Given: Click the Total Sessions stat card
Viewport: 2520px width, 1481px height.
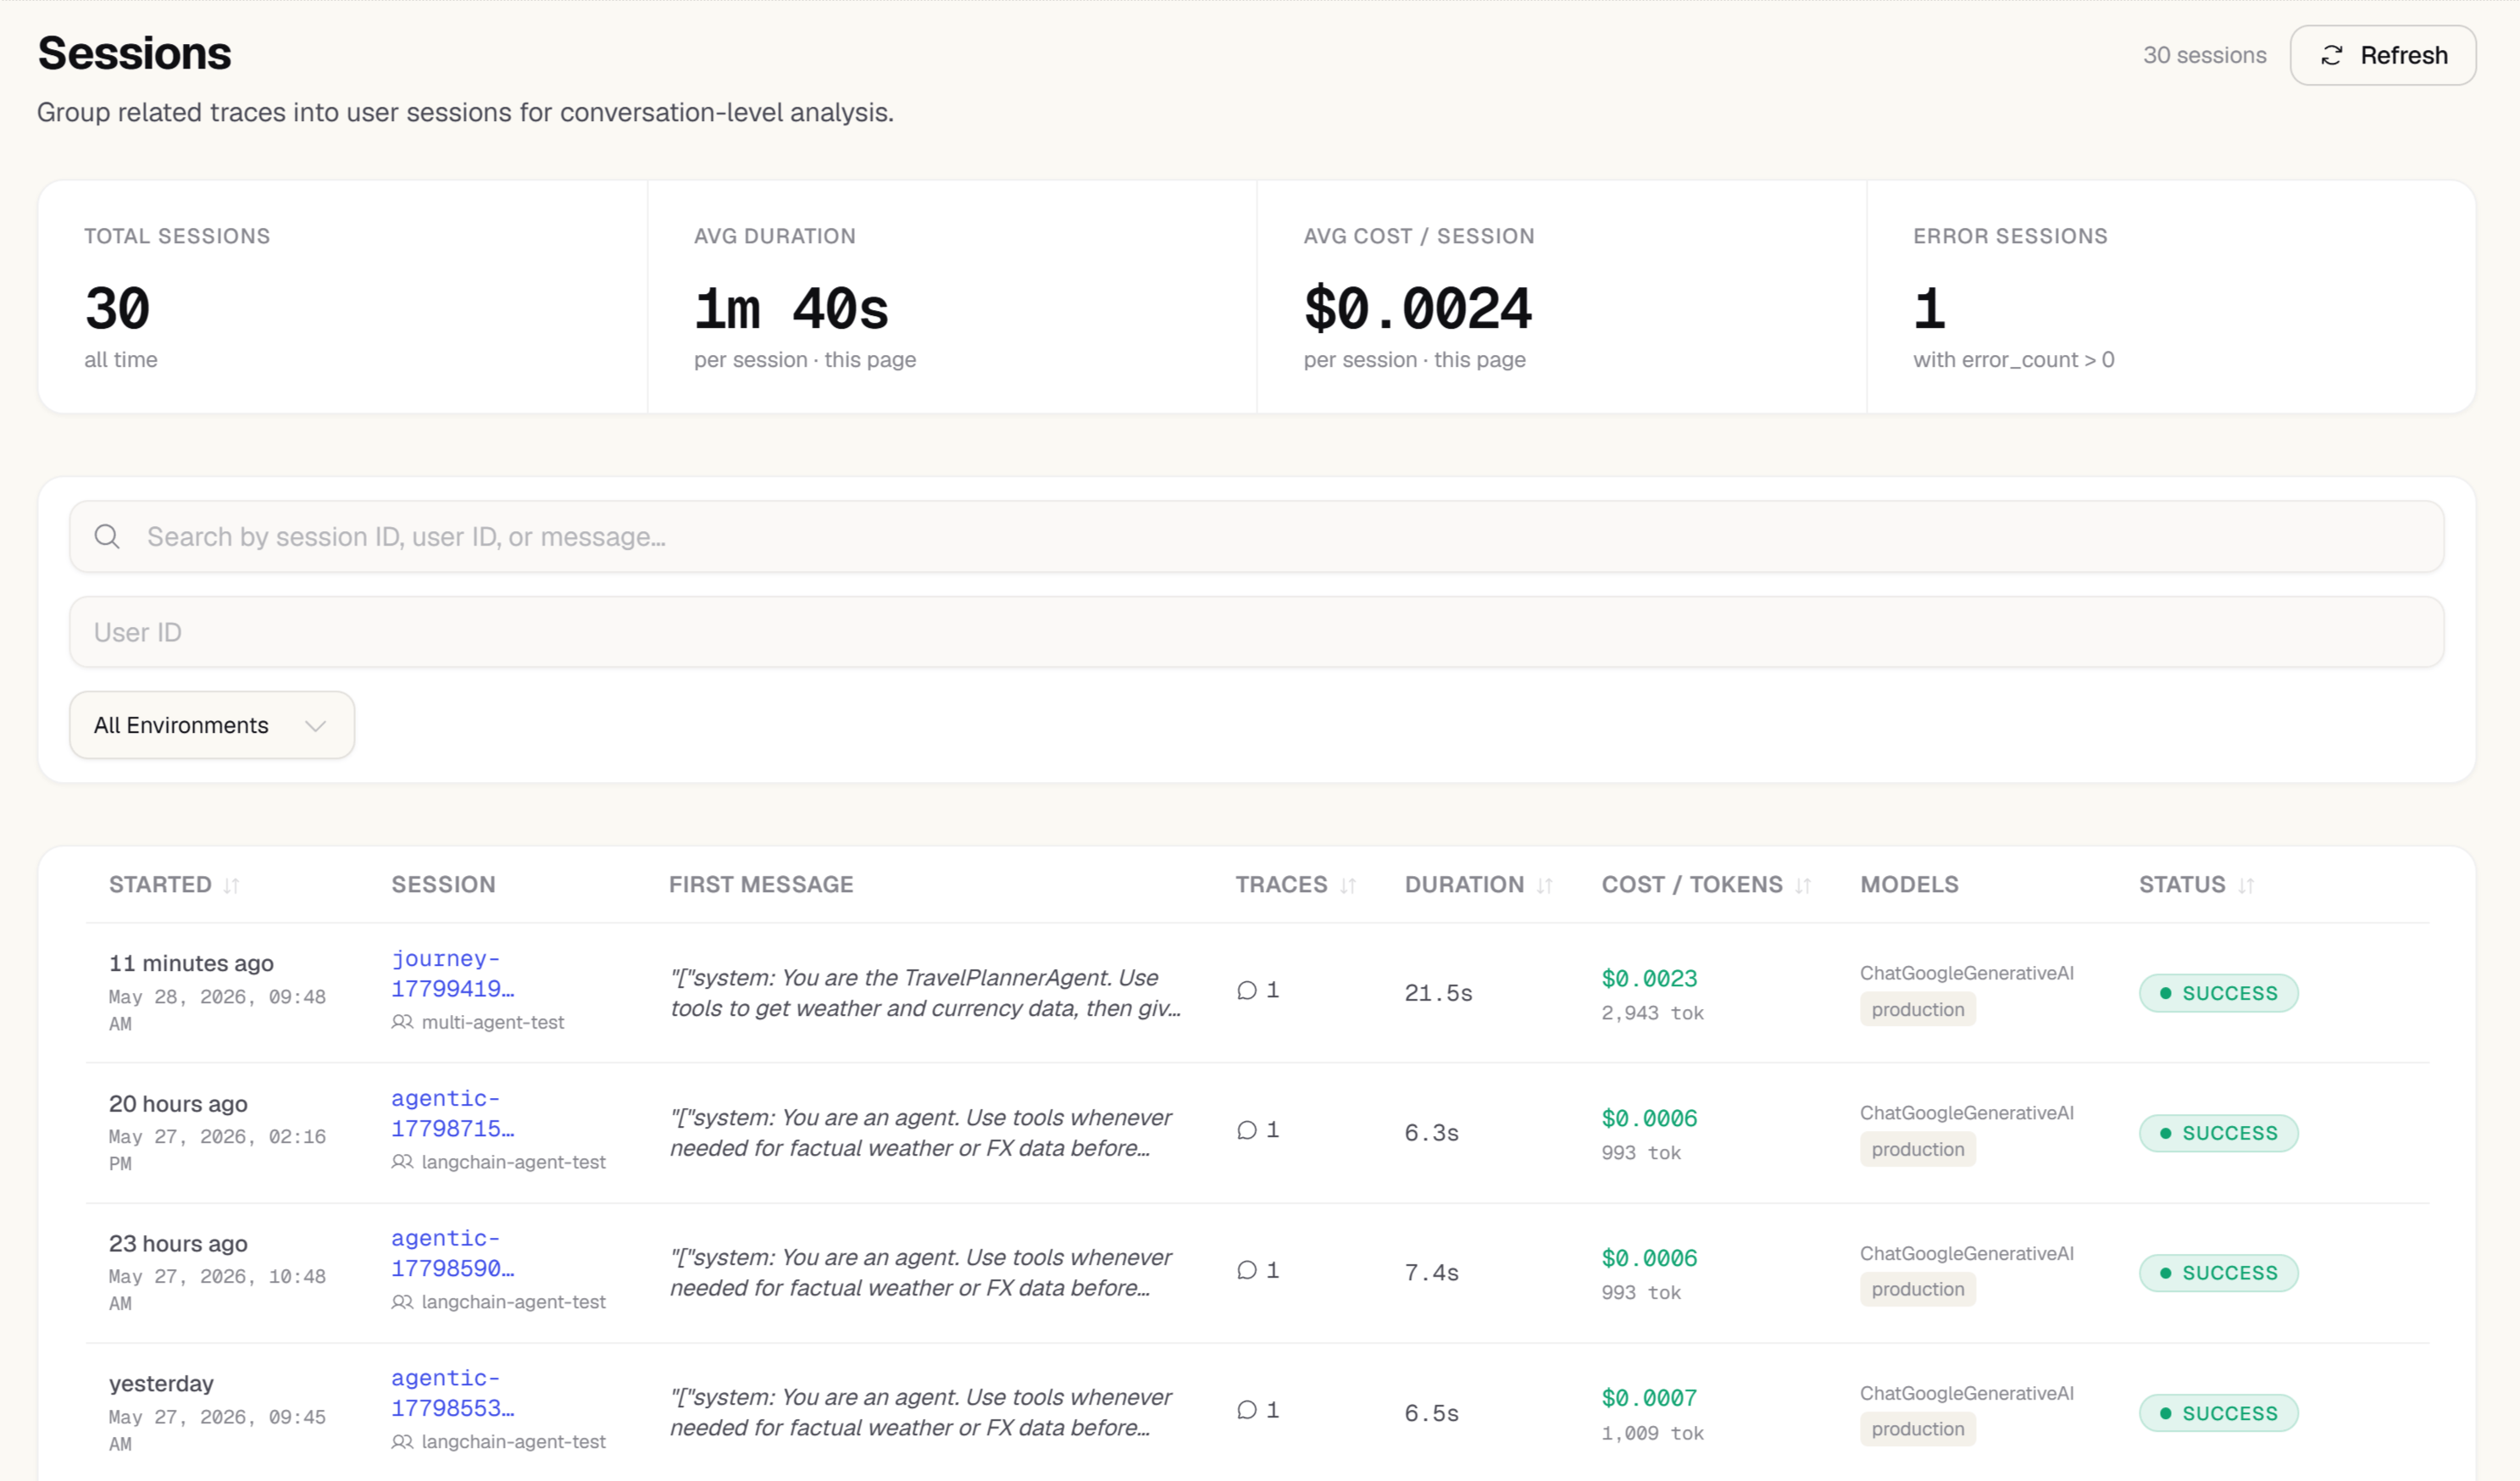Looking at the screenshot, I should coord(343,297).
